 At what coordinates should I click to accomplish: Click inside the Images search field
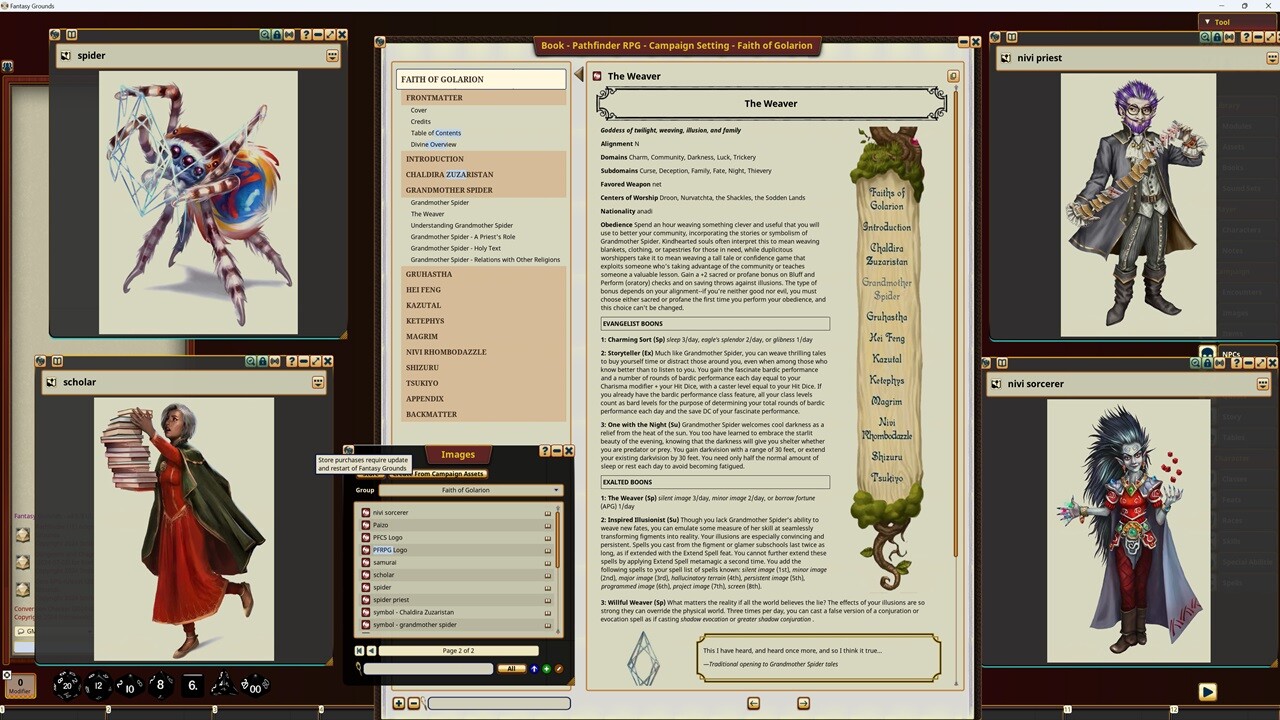click(430, 668)
